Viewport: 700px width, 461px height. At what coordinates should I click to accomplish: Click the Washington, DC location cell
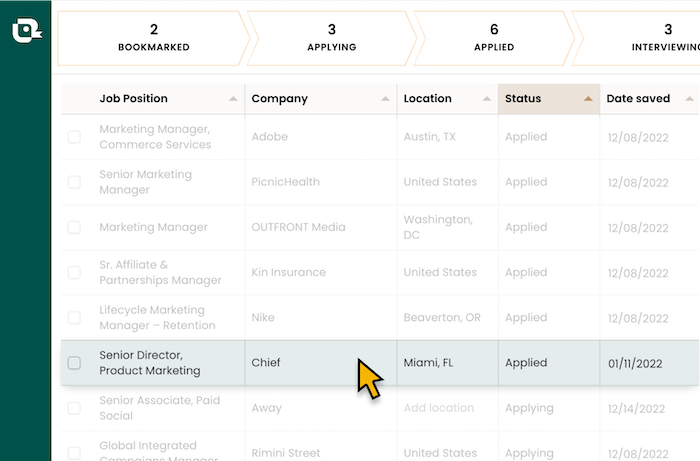click(447, 227)
